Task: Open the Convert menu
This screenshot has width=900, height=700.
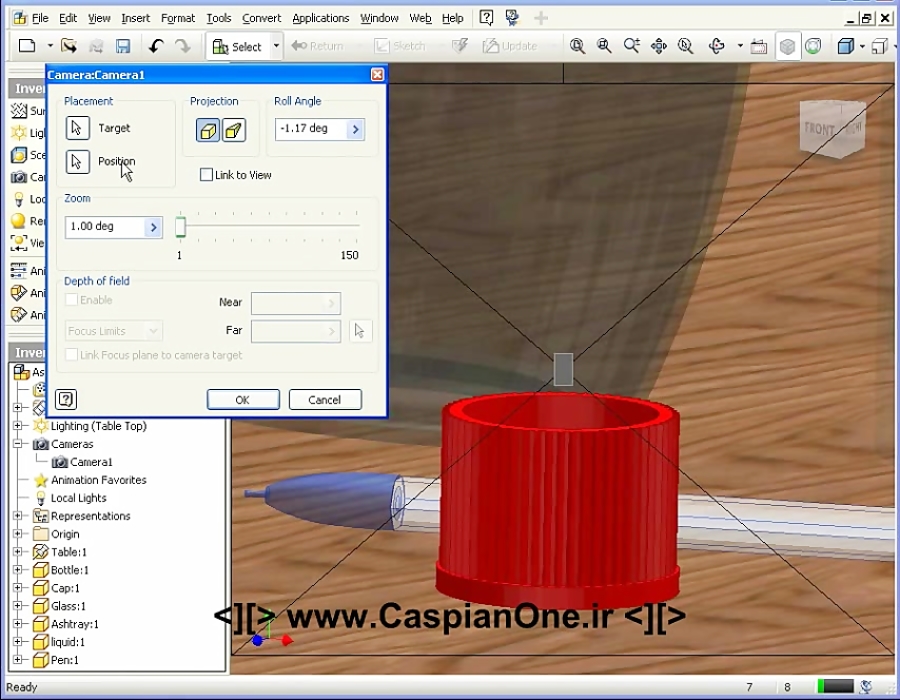Action: point(261,17)
